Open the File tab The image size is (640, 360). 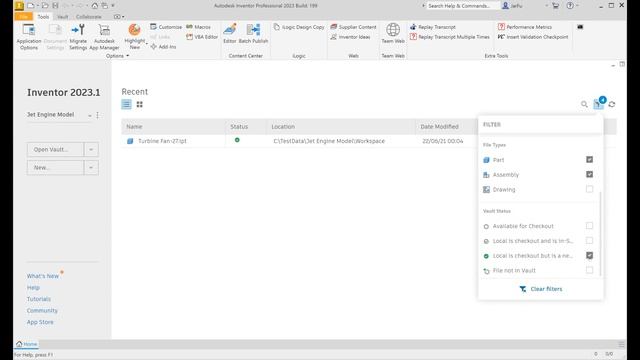point(23,17)
